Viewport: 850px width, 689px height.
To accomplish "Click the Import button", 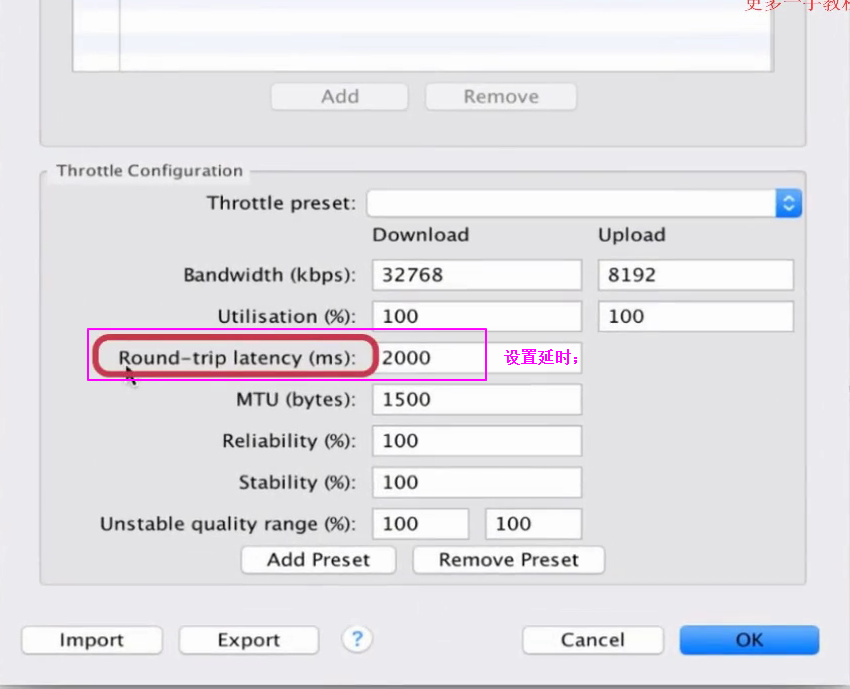I will pyautogui.click(x=91, y=640).
